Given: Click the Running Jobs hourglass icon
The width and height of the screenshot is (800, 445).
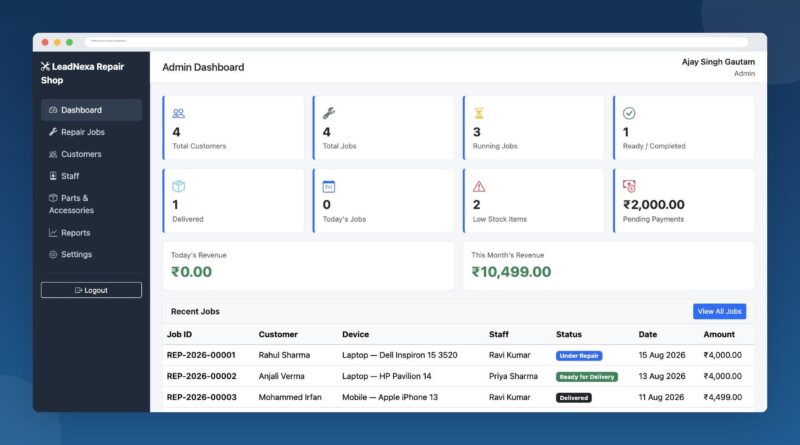Looking at the screenshot, I should coord(479,113).
